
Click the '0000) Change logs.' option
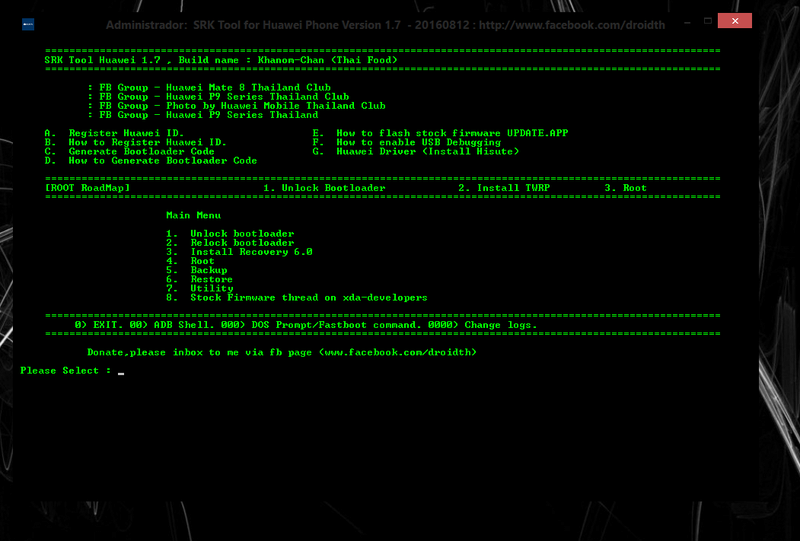click(x=482, y=325)
